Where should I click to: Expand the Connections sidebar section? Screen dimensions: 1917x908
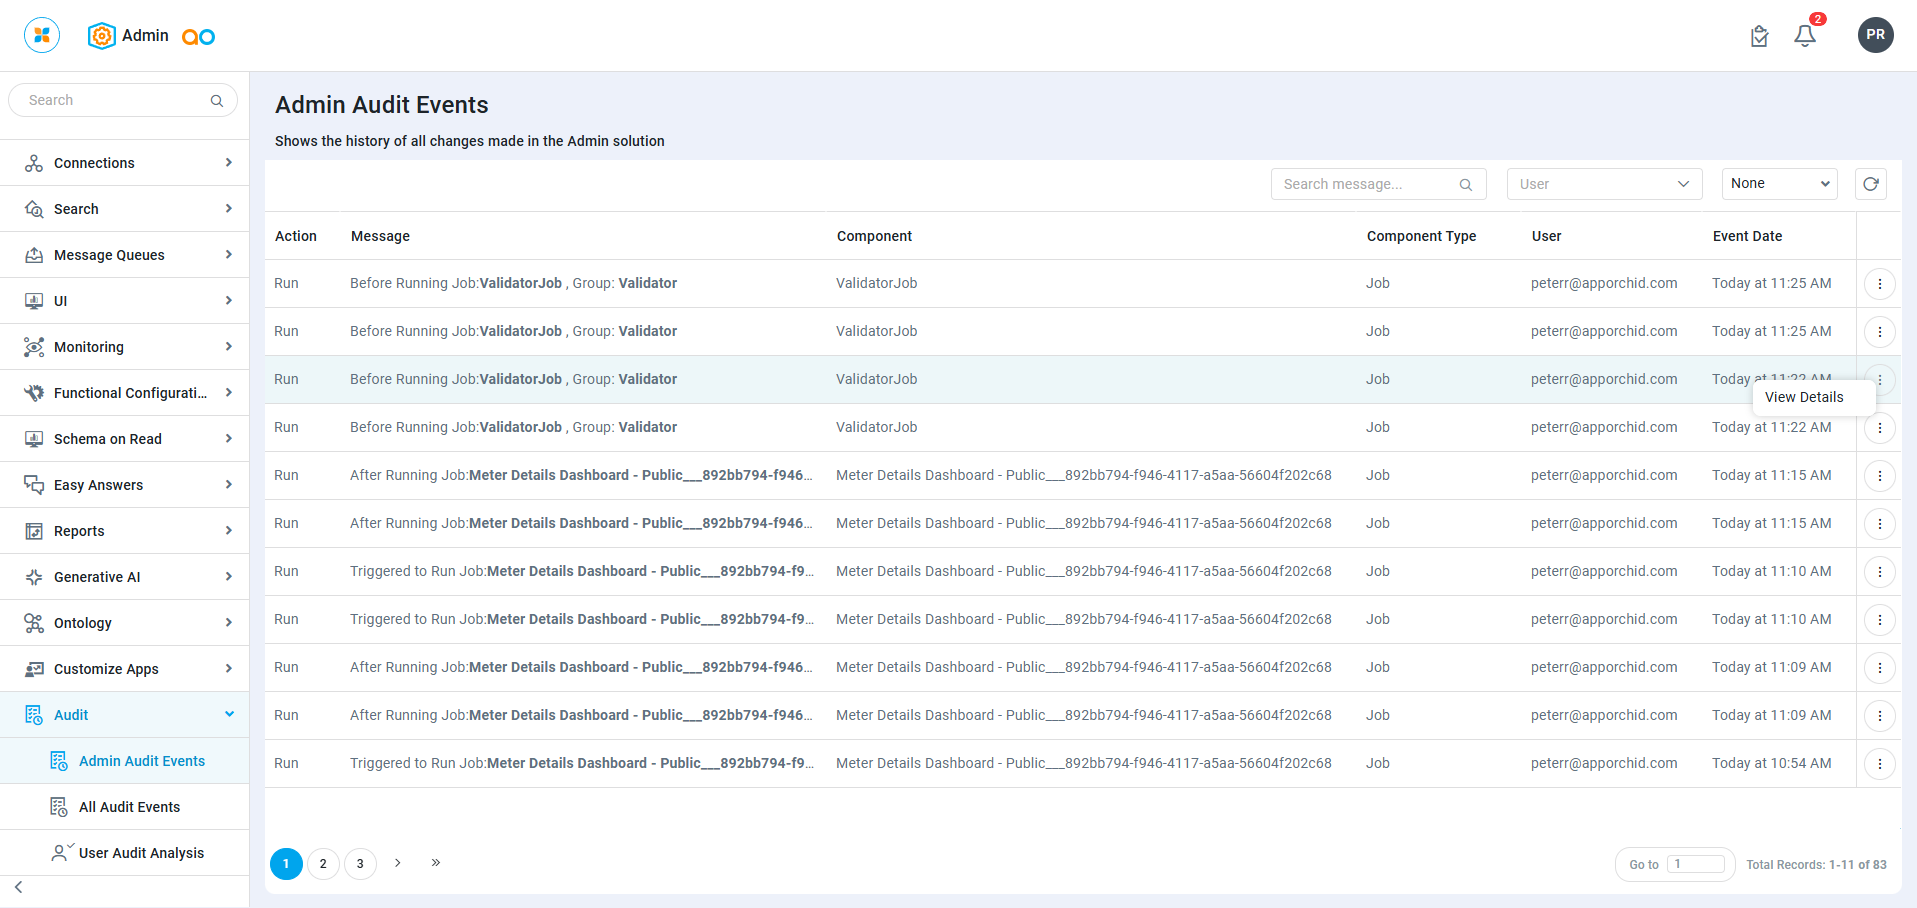click(124, 163)
